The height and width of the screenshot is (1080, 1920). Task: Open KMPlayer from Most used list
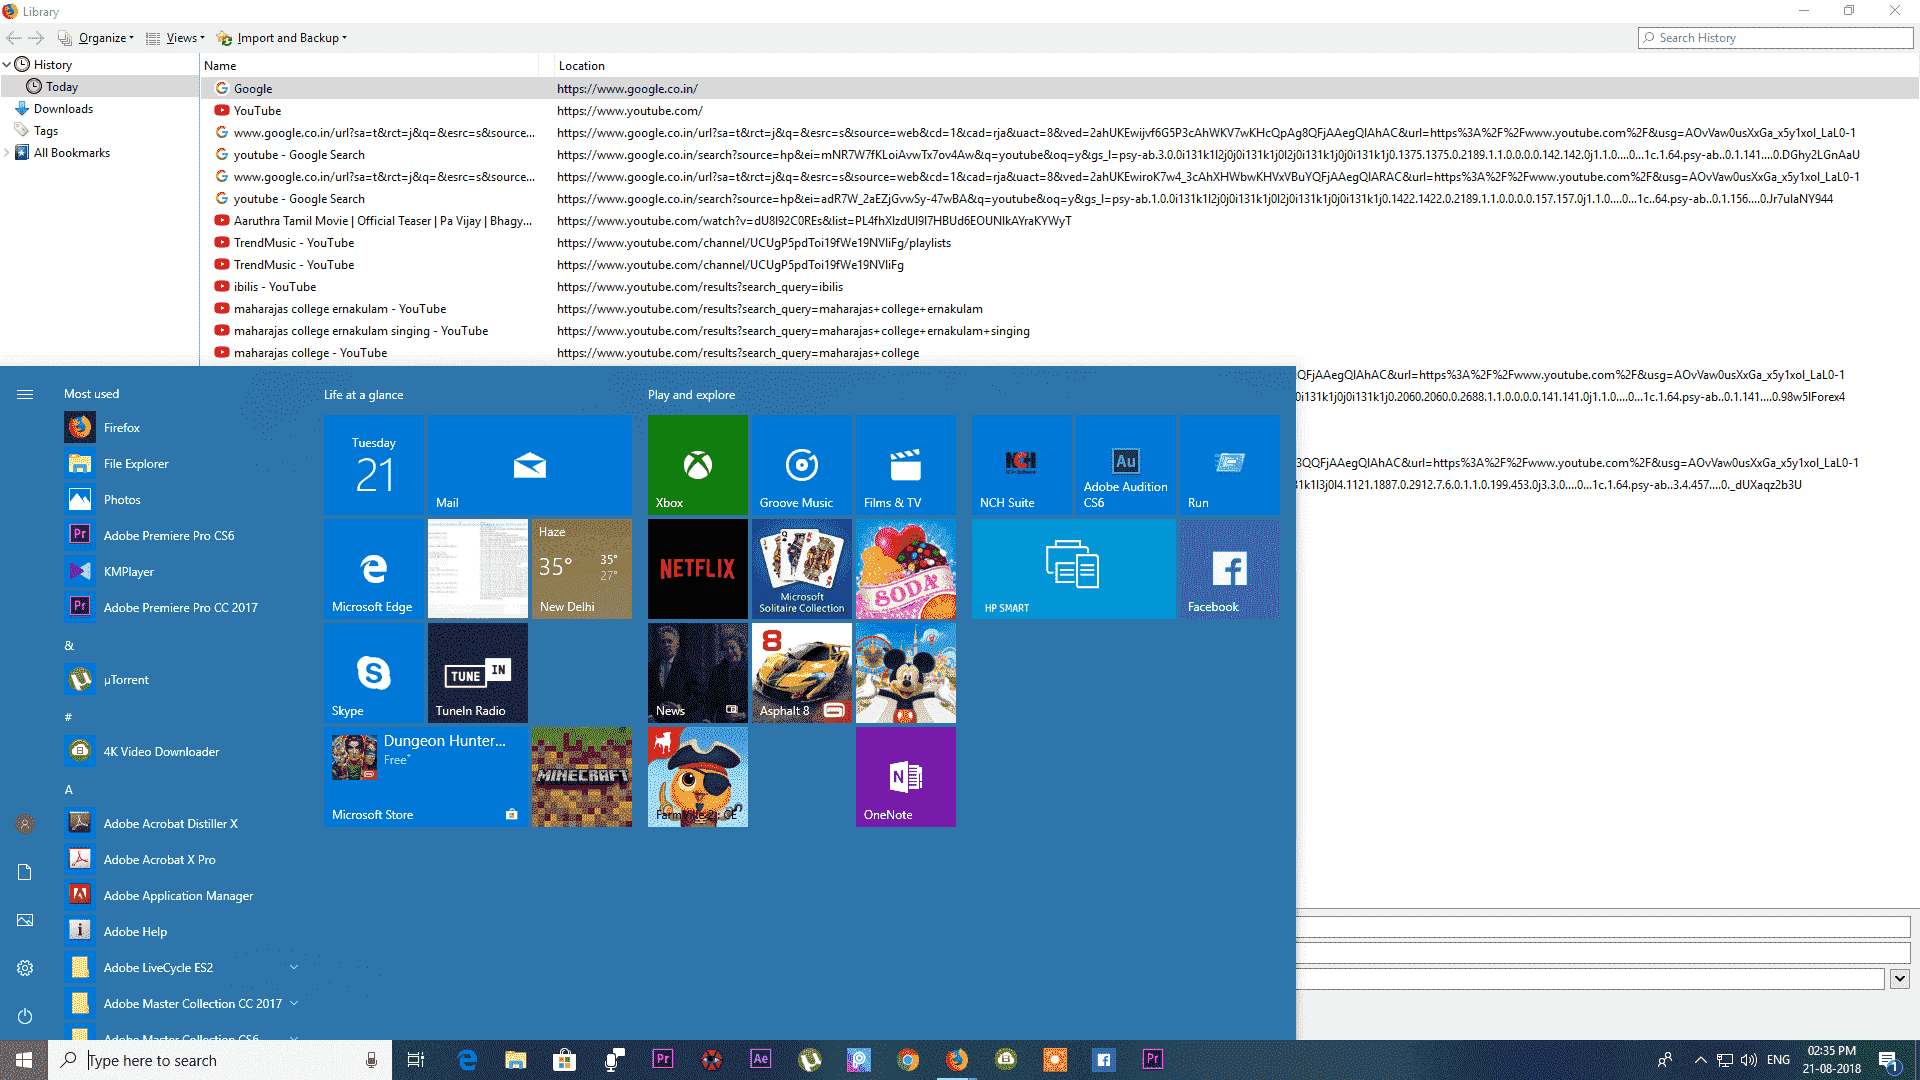180,572
